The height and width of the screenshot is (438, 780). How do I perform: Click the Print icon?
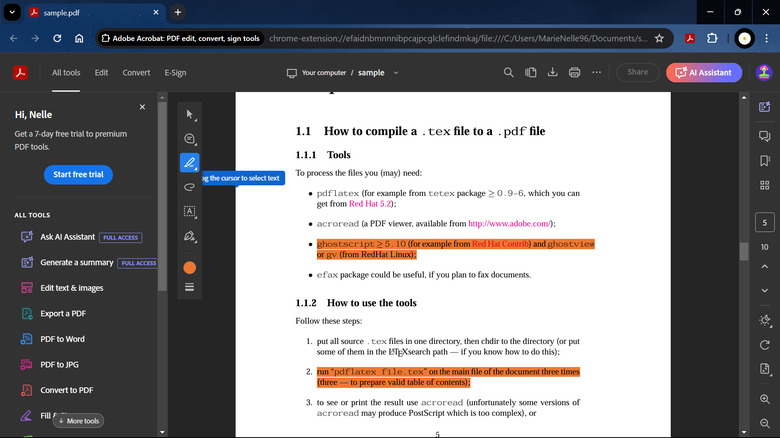click(x=574, y=72)
